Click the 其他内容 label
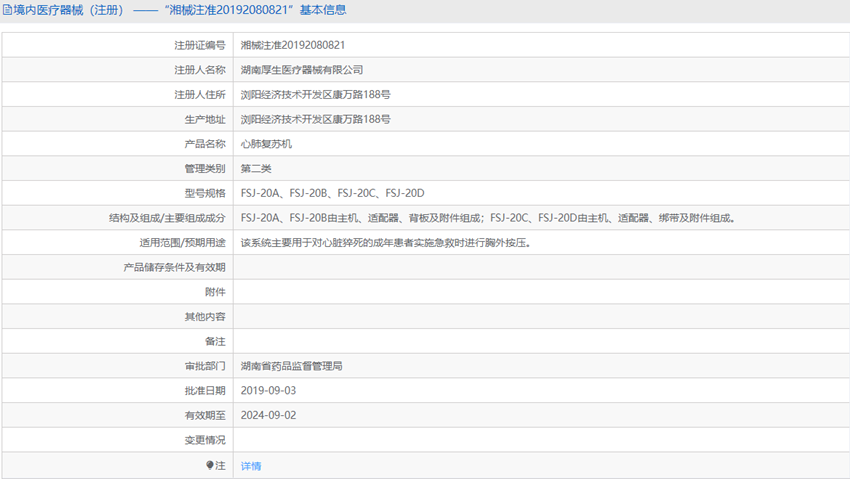The width and height of the screenshot is (850, 479). [205, 316]
